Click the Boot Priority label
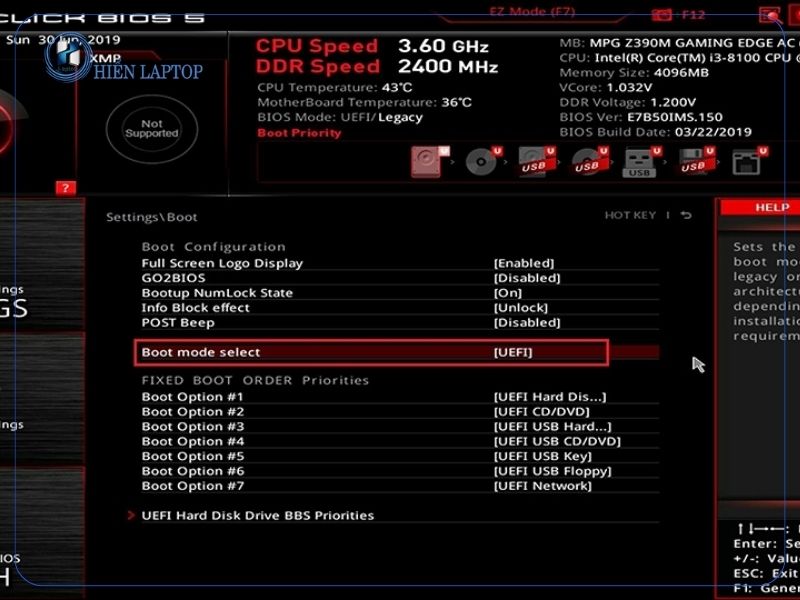Viewport: 800px width, 600px height. click(299, 133)
